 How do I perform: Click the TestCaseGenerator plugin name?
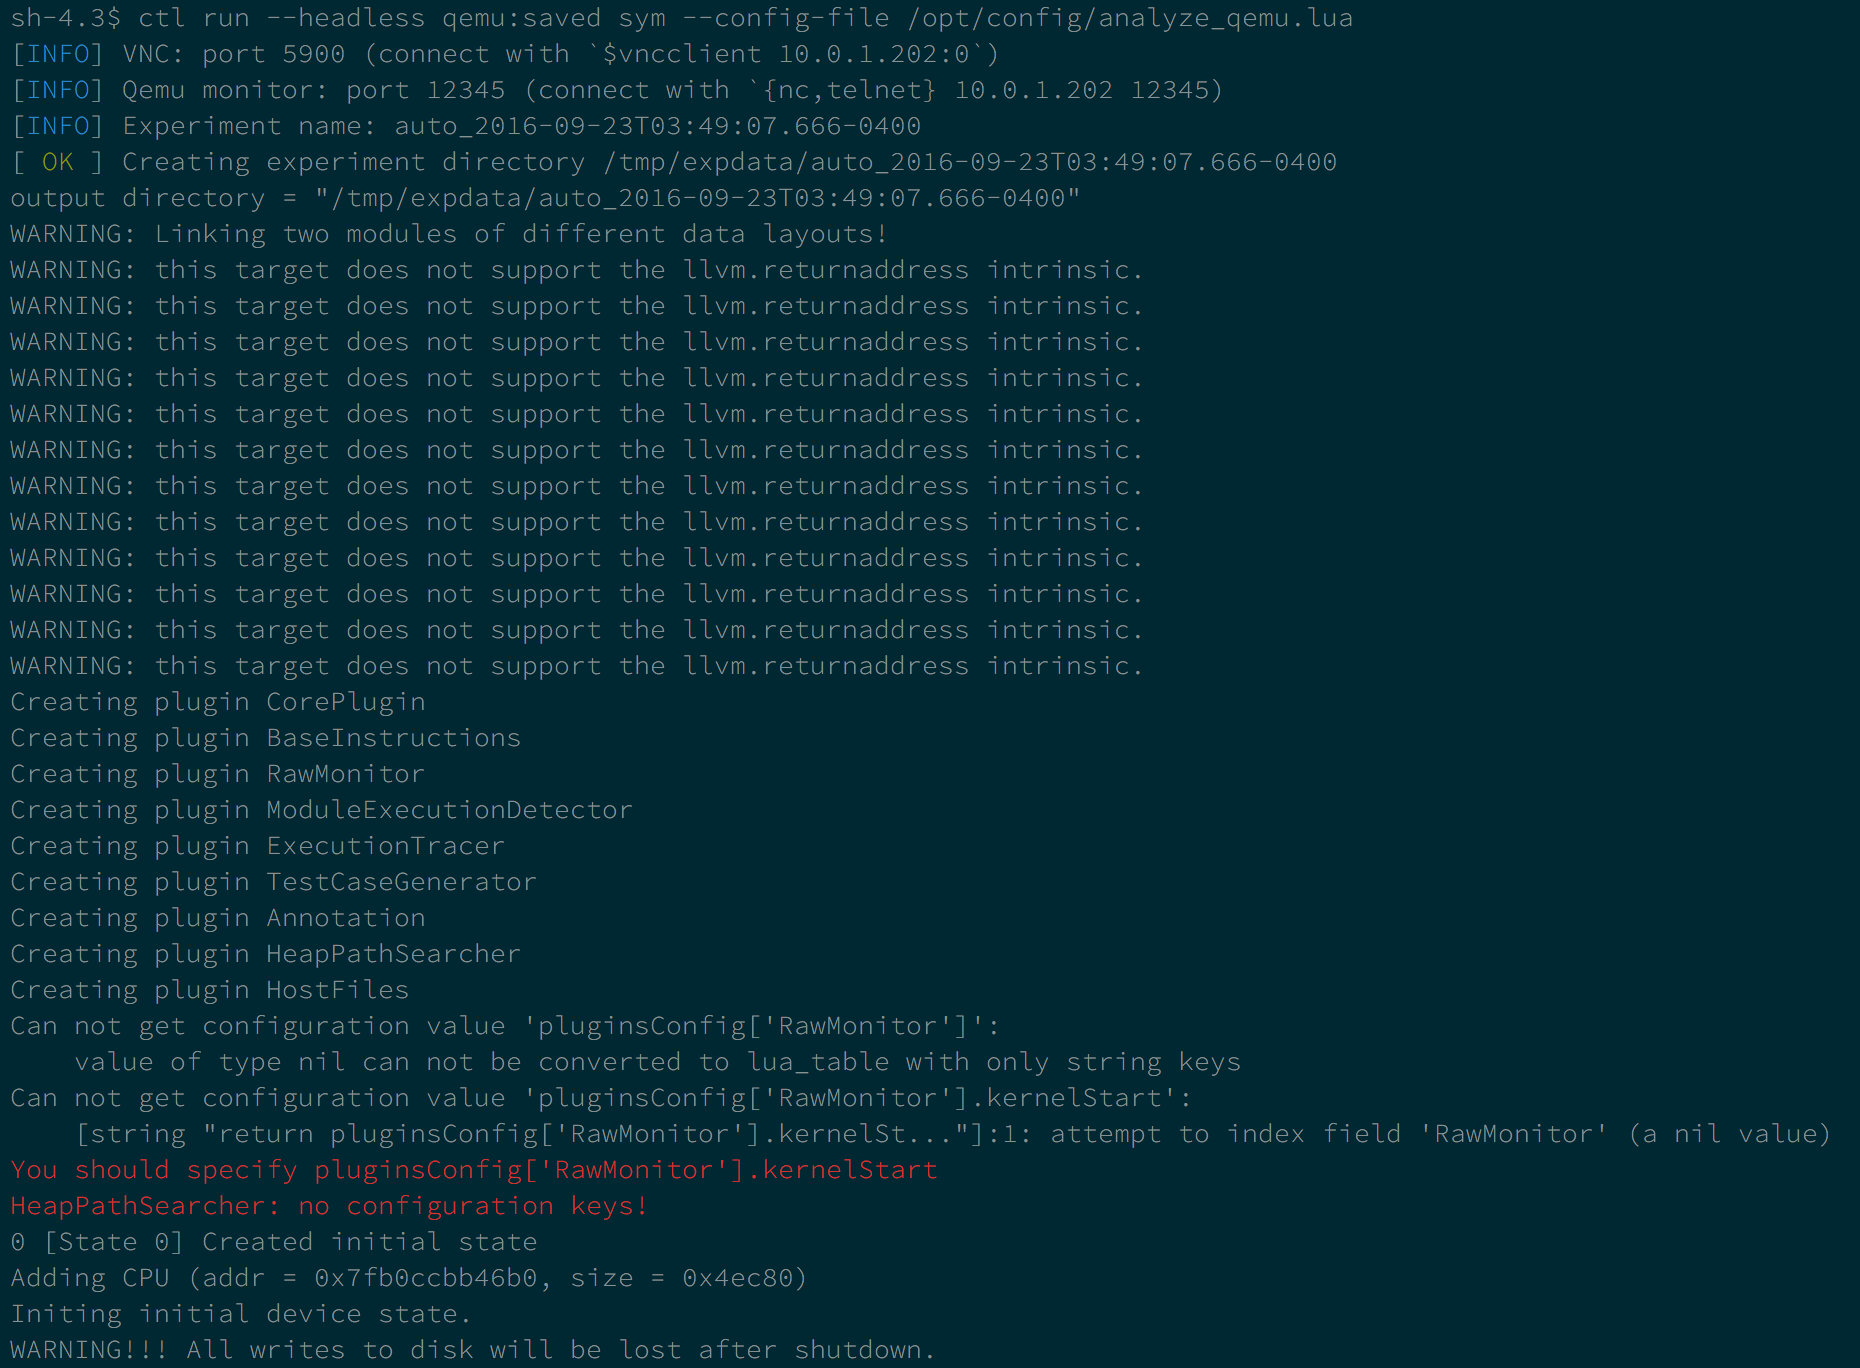tap(402, 882)
